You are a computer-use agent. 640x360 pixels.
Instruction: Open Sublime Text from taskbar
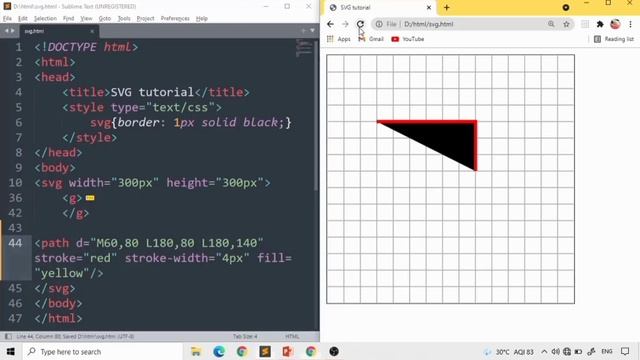[x=265, y=351]
